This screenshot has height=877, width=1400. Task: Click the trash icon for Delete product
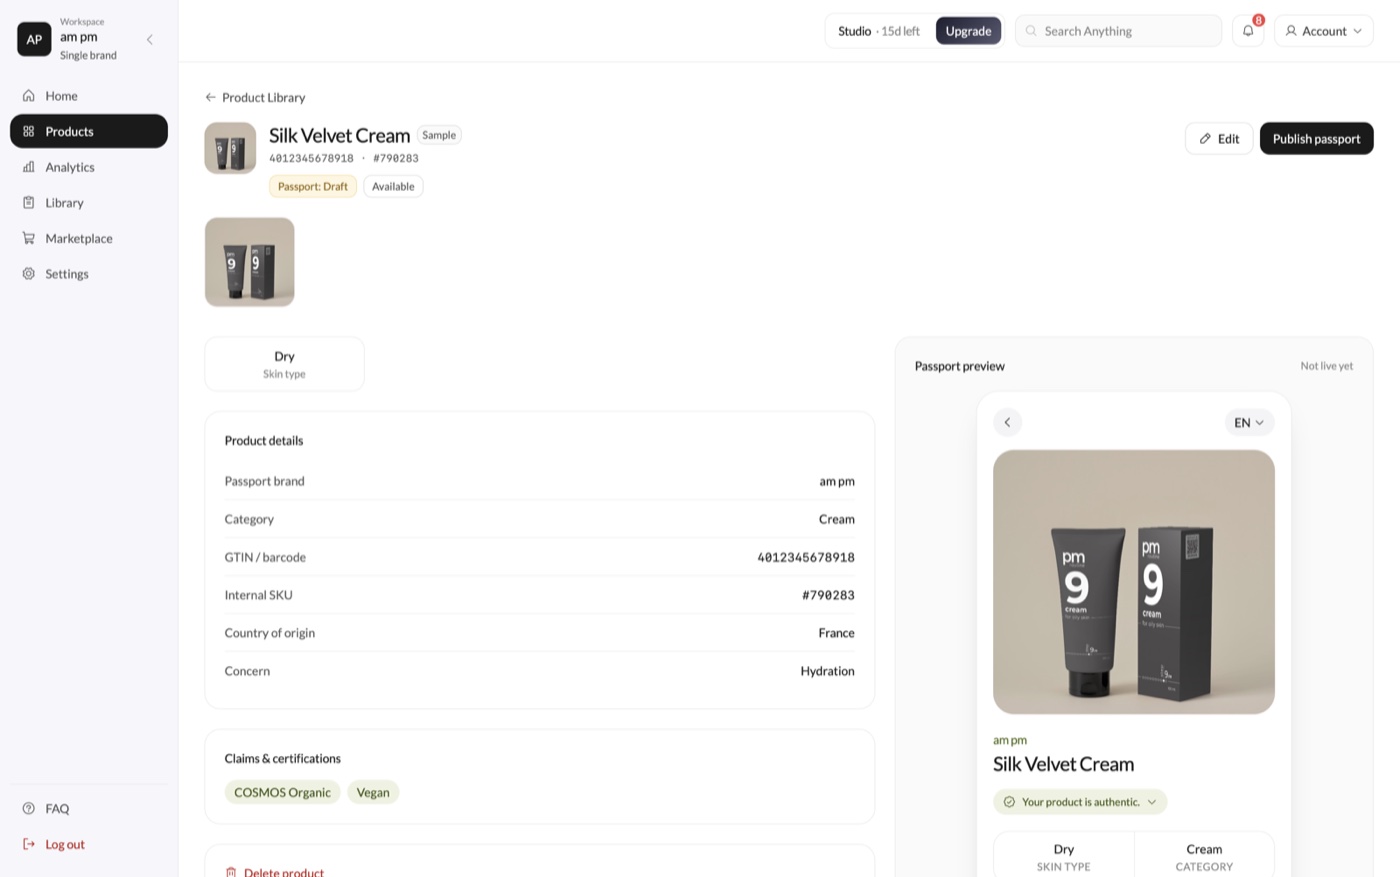231,872
